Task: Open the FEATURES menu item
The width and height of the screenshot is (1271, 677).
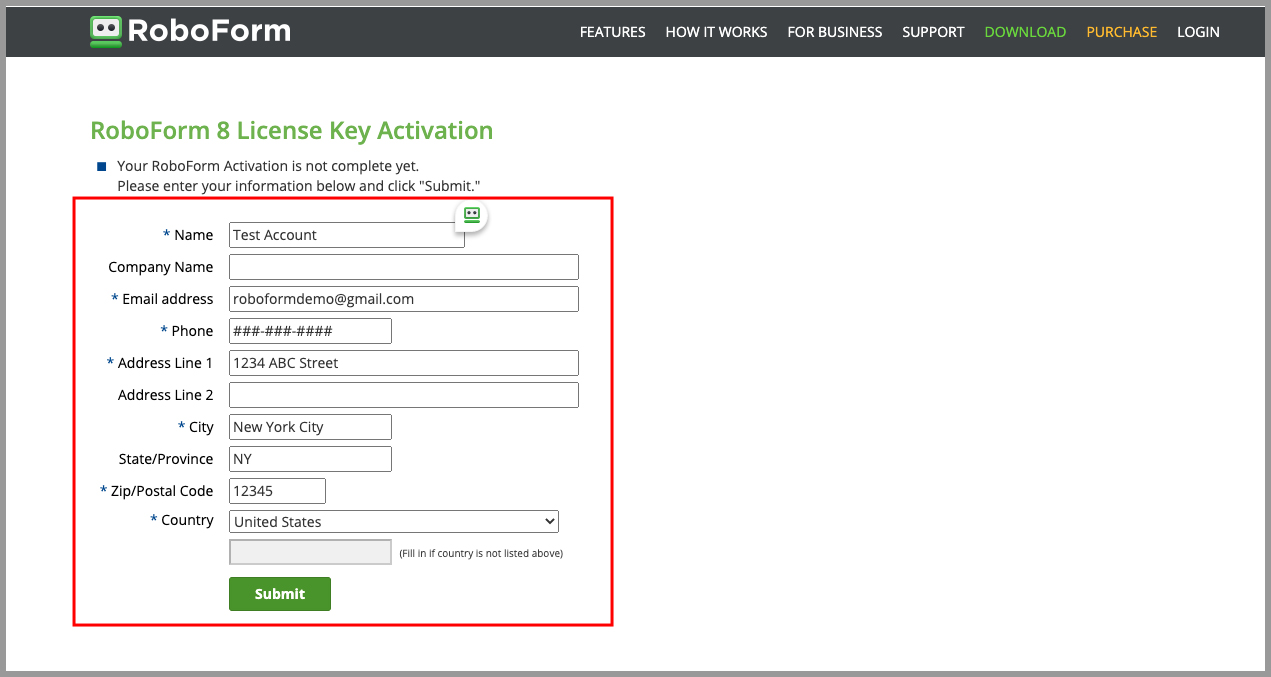Action: [x=612, y=32]
